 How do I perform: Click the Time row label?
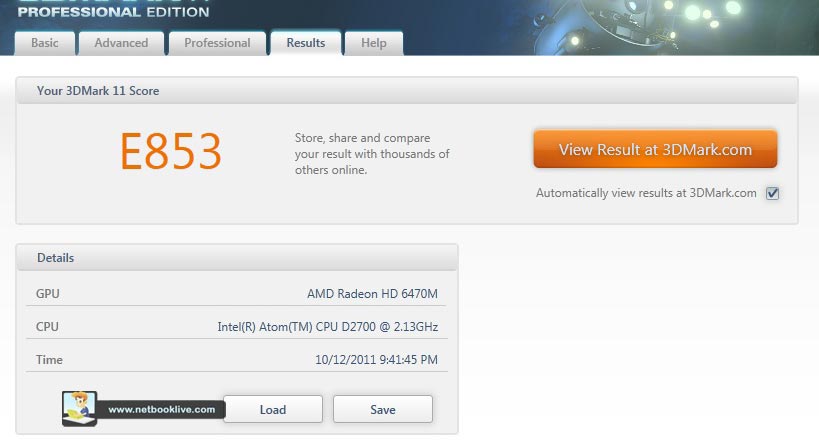coord(49,360)
